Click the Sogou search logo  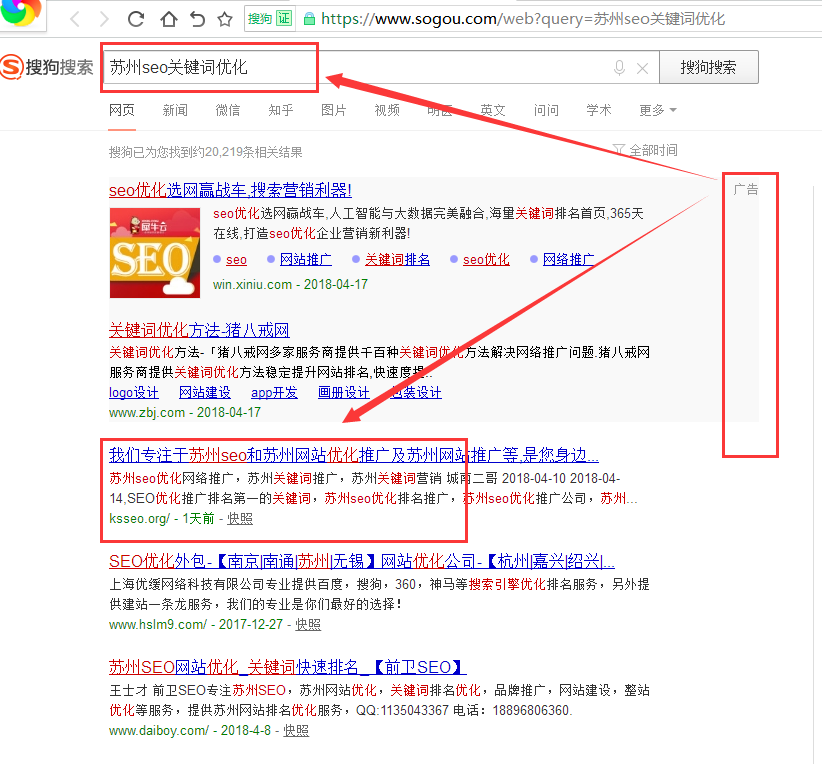point(47,68)
